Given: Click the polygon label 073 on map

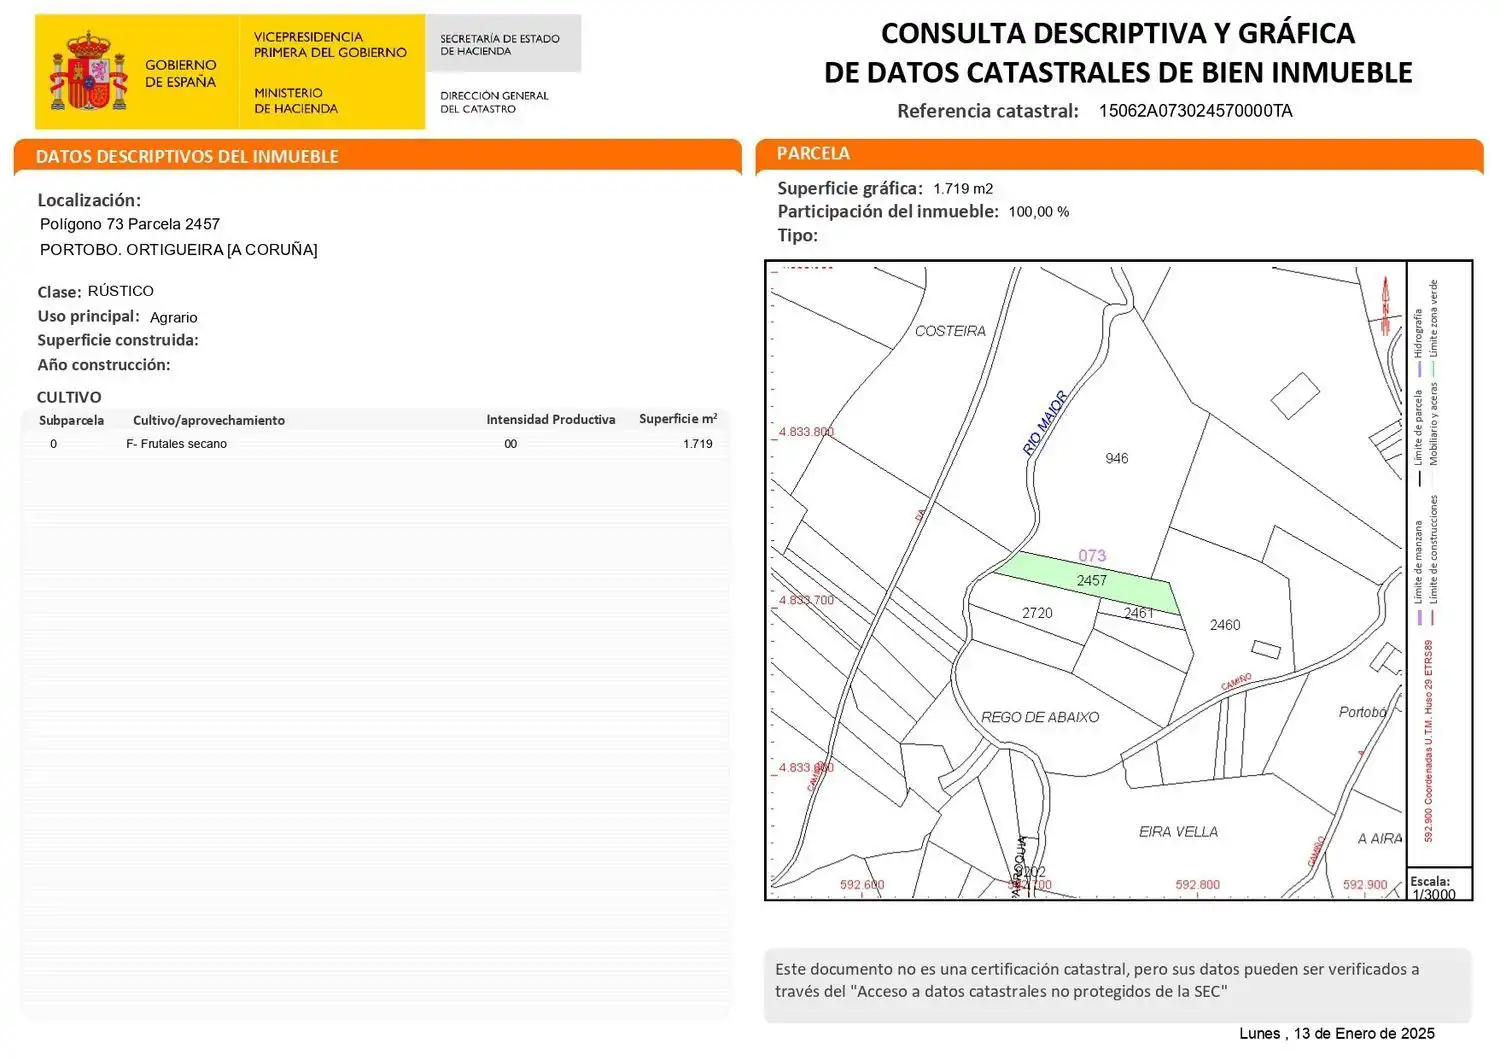Looking at the screenshot, I should 1092,556.
